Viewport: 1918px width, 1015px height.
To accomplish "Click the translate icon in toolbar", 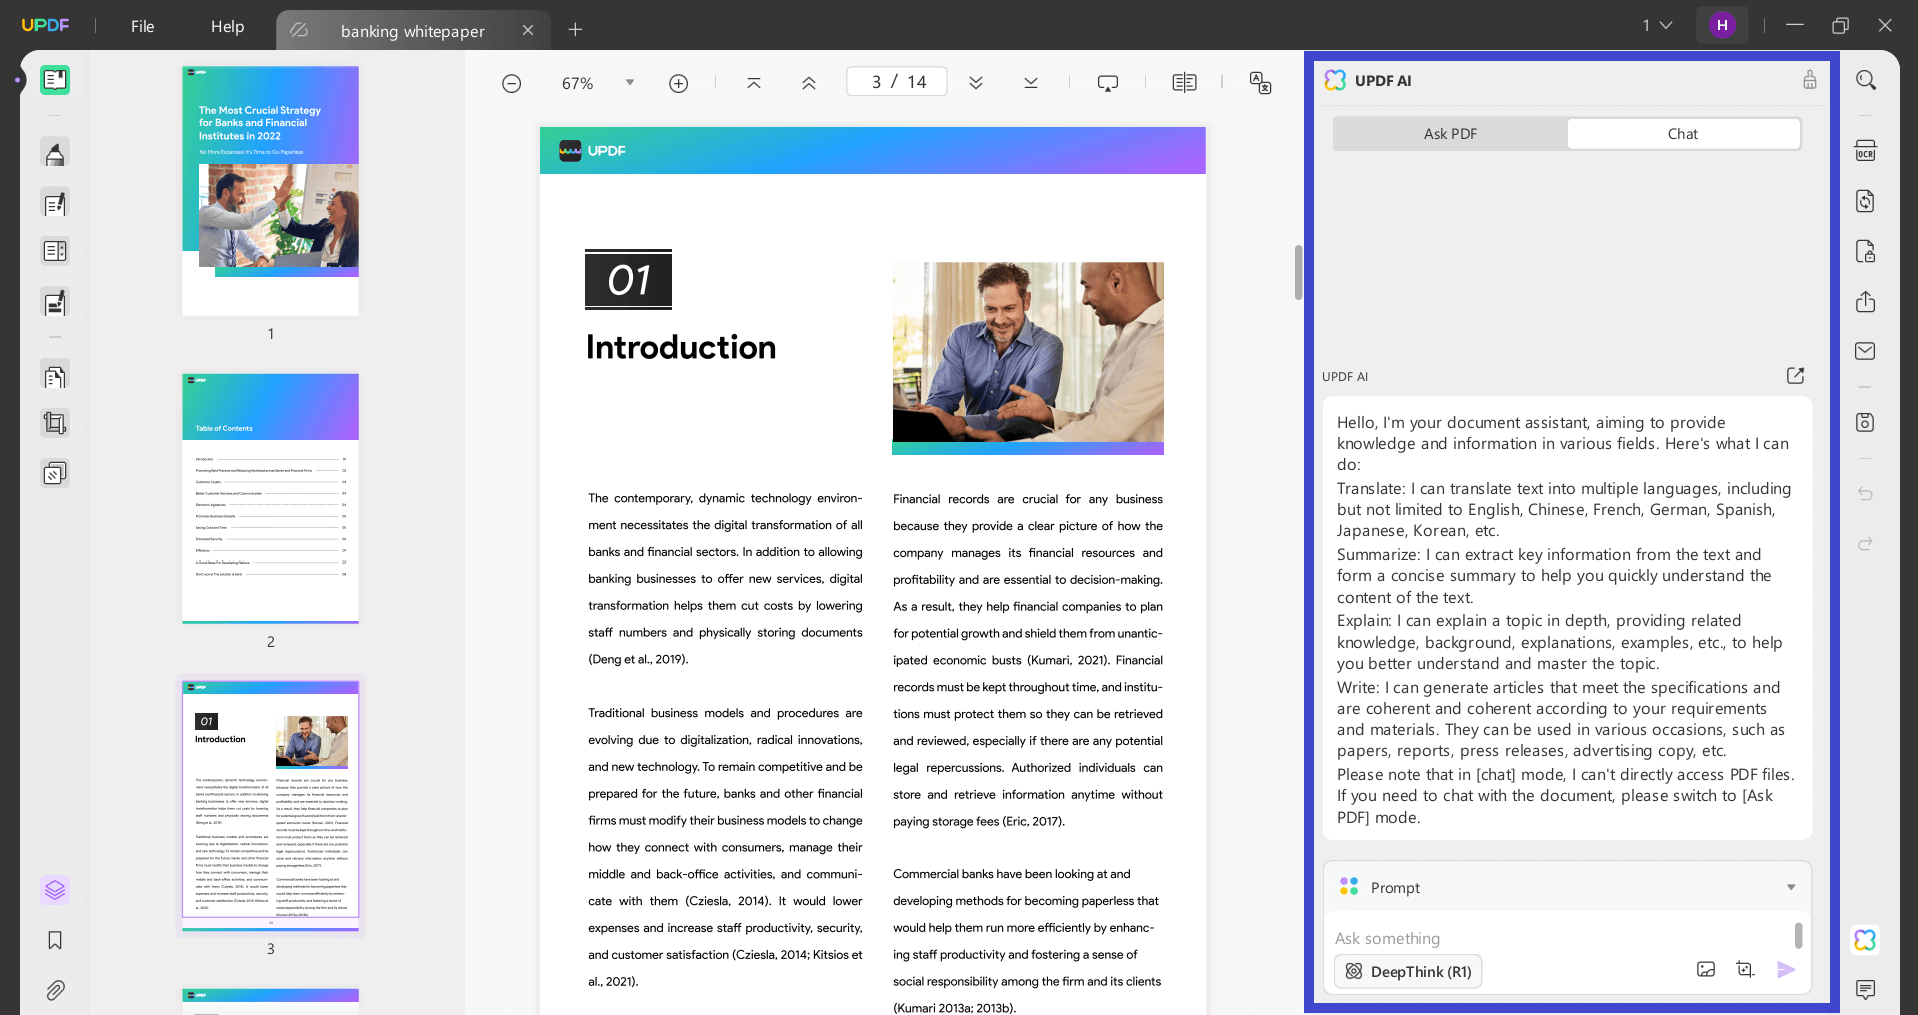I will click(1260, 83).
